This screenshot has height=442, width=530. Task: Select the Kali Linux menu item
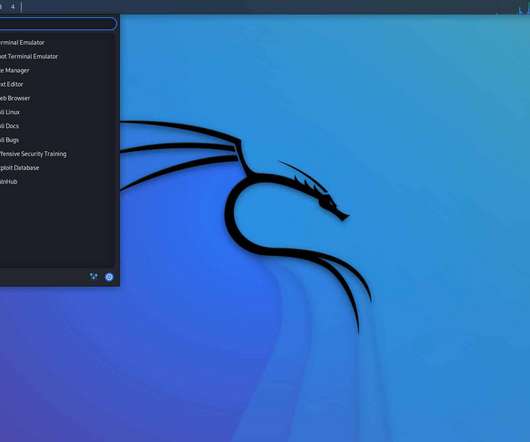(x=10, y=112)
